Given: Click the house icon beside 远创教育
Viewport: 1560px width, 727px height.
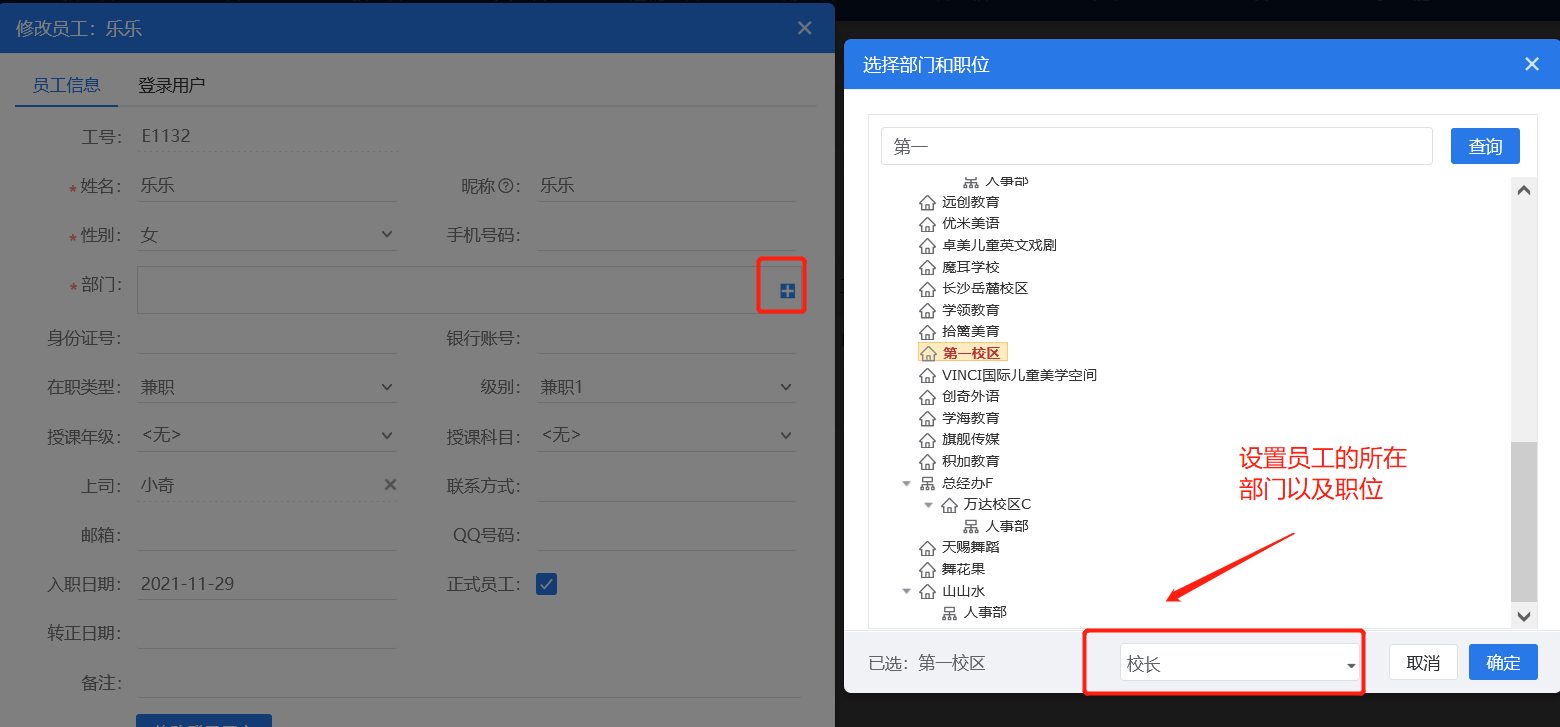Looking at the screenshot, I should (x=927, y=203).
